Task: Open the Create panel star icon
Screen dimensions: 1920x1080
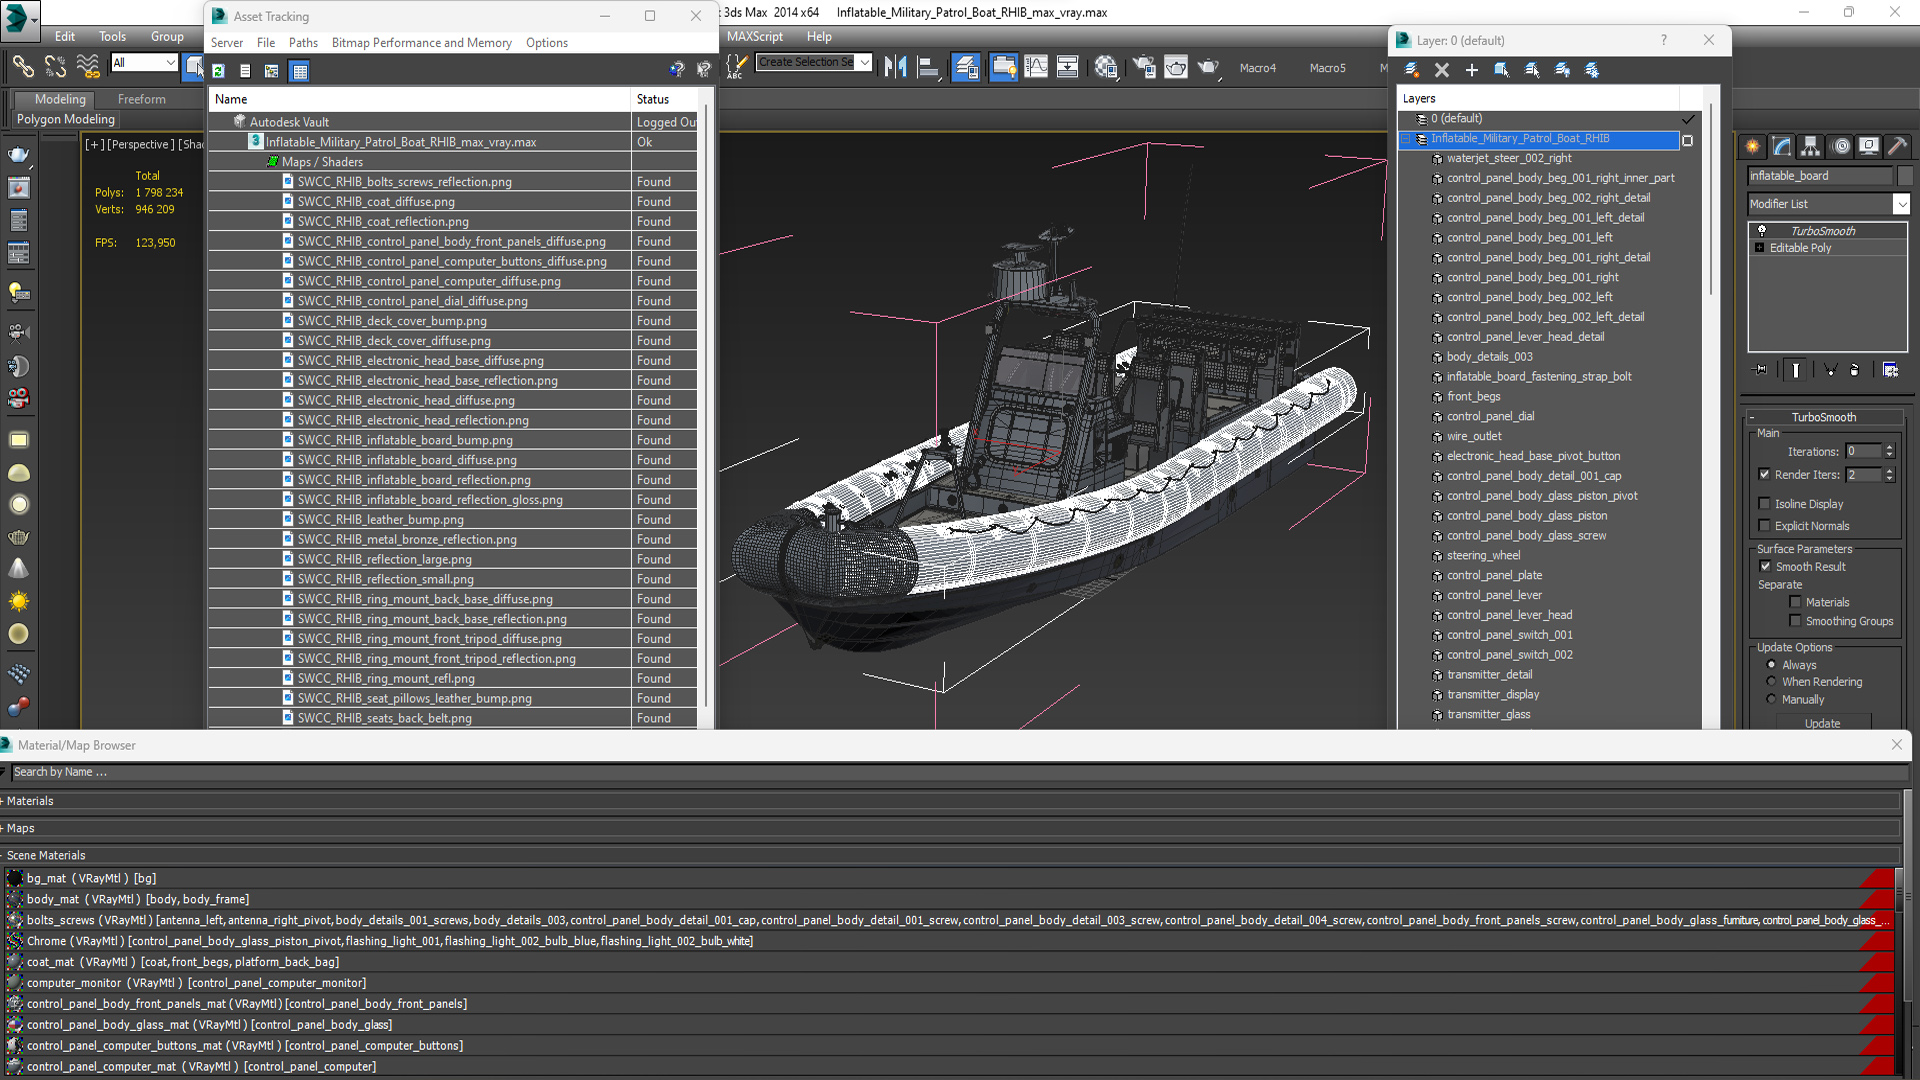Action: [x=1753, y=147]
